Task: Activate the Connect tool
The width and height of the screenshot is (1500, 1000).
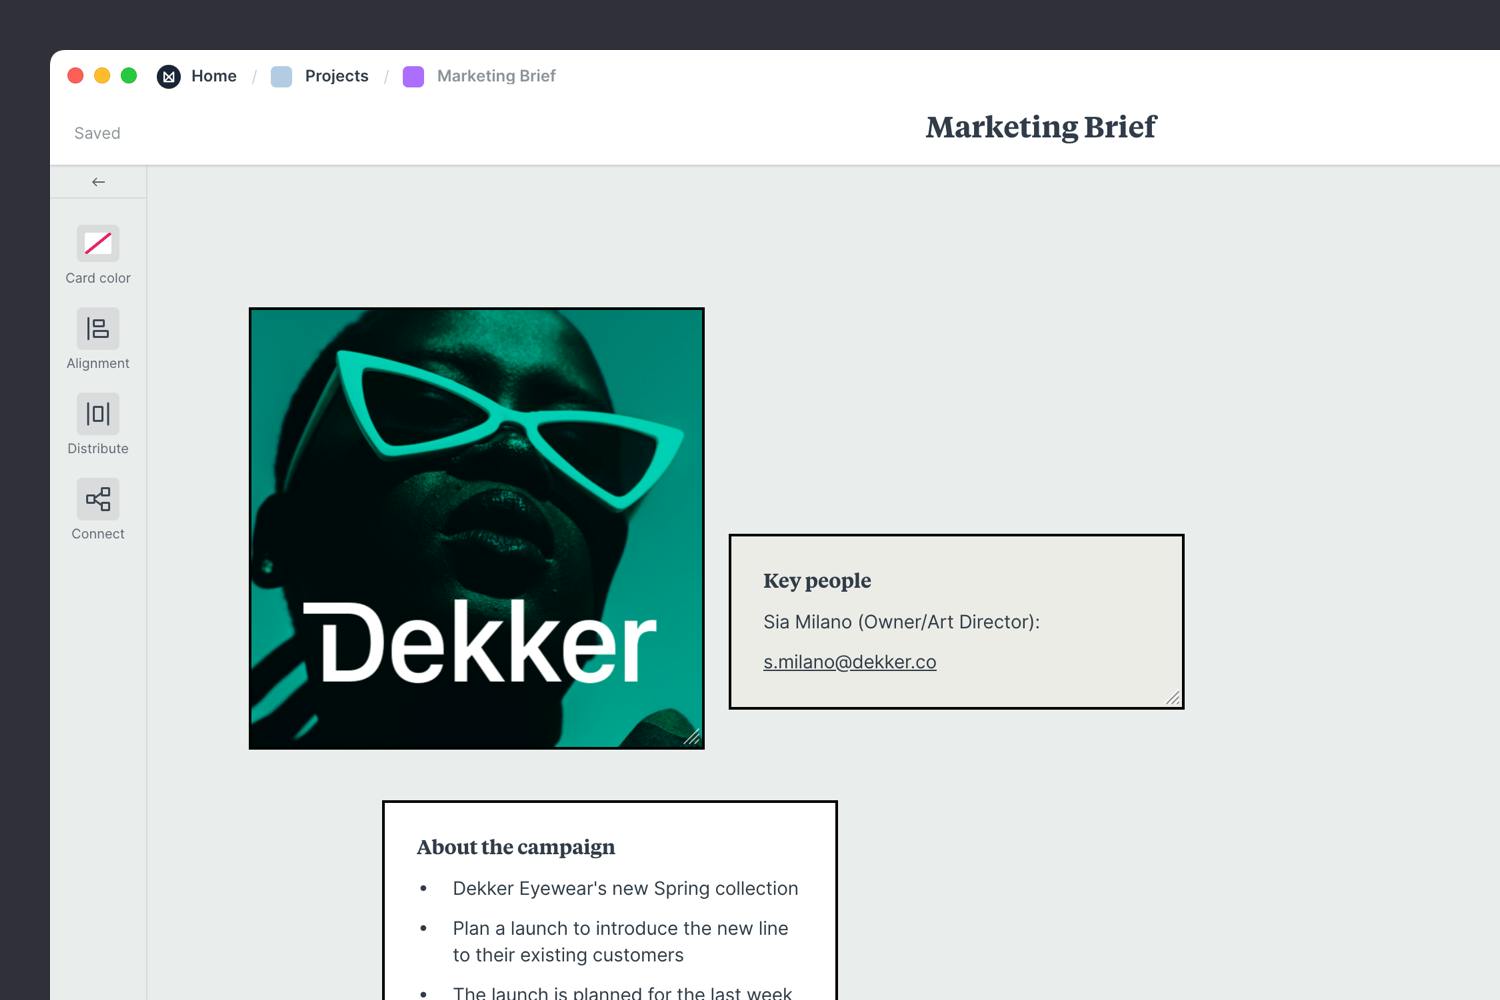Action: pos(97,498)
